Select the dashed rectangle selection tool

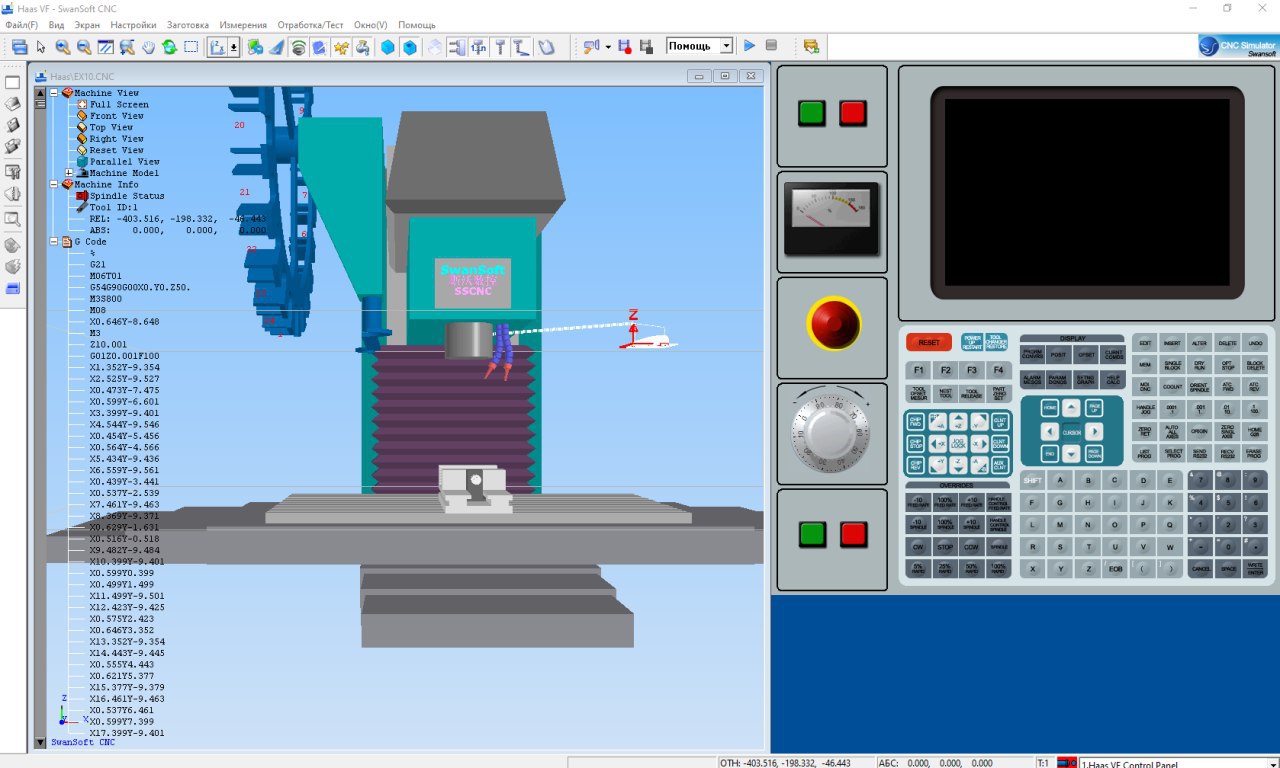(191, 46)
